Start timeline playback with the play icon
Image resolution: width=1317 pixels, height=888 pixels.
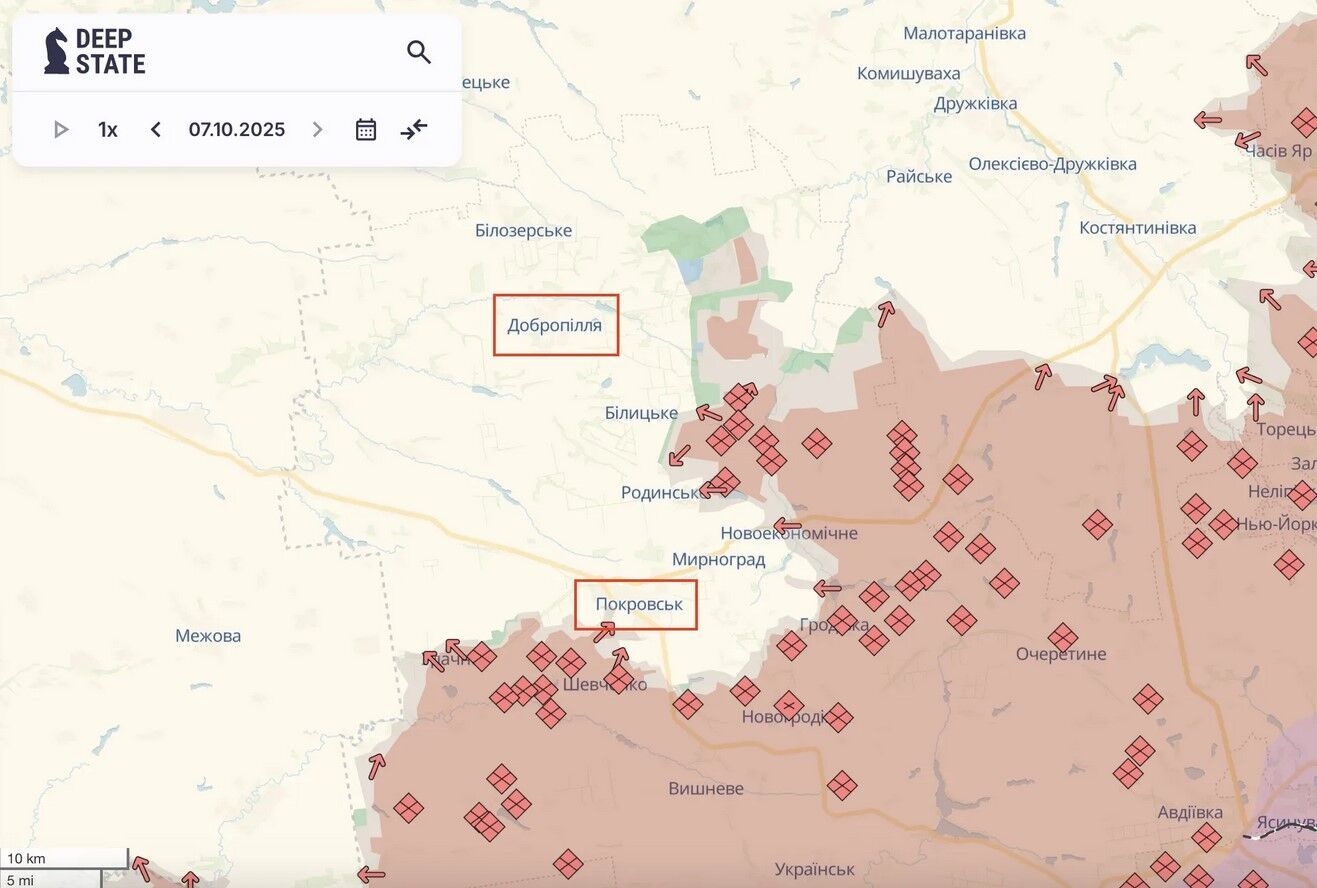(61, 128)
